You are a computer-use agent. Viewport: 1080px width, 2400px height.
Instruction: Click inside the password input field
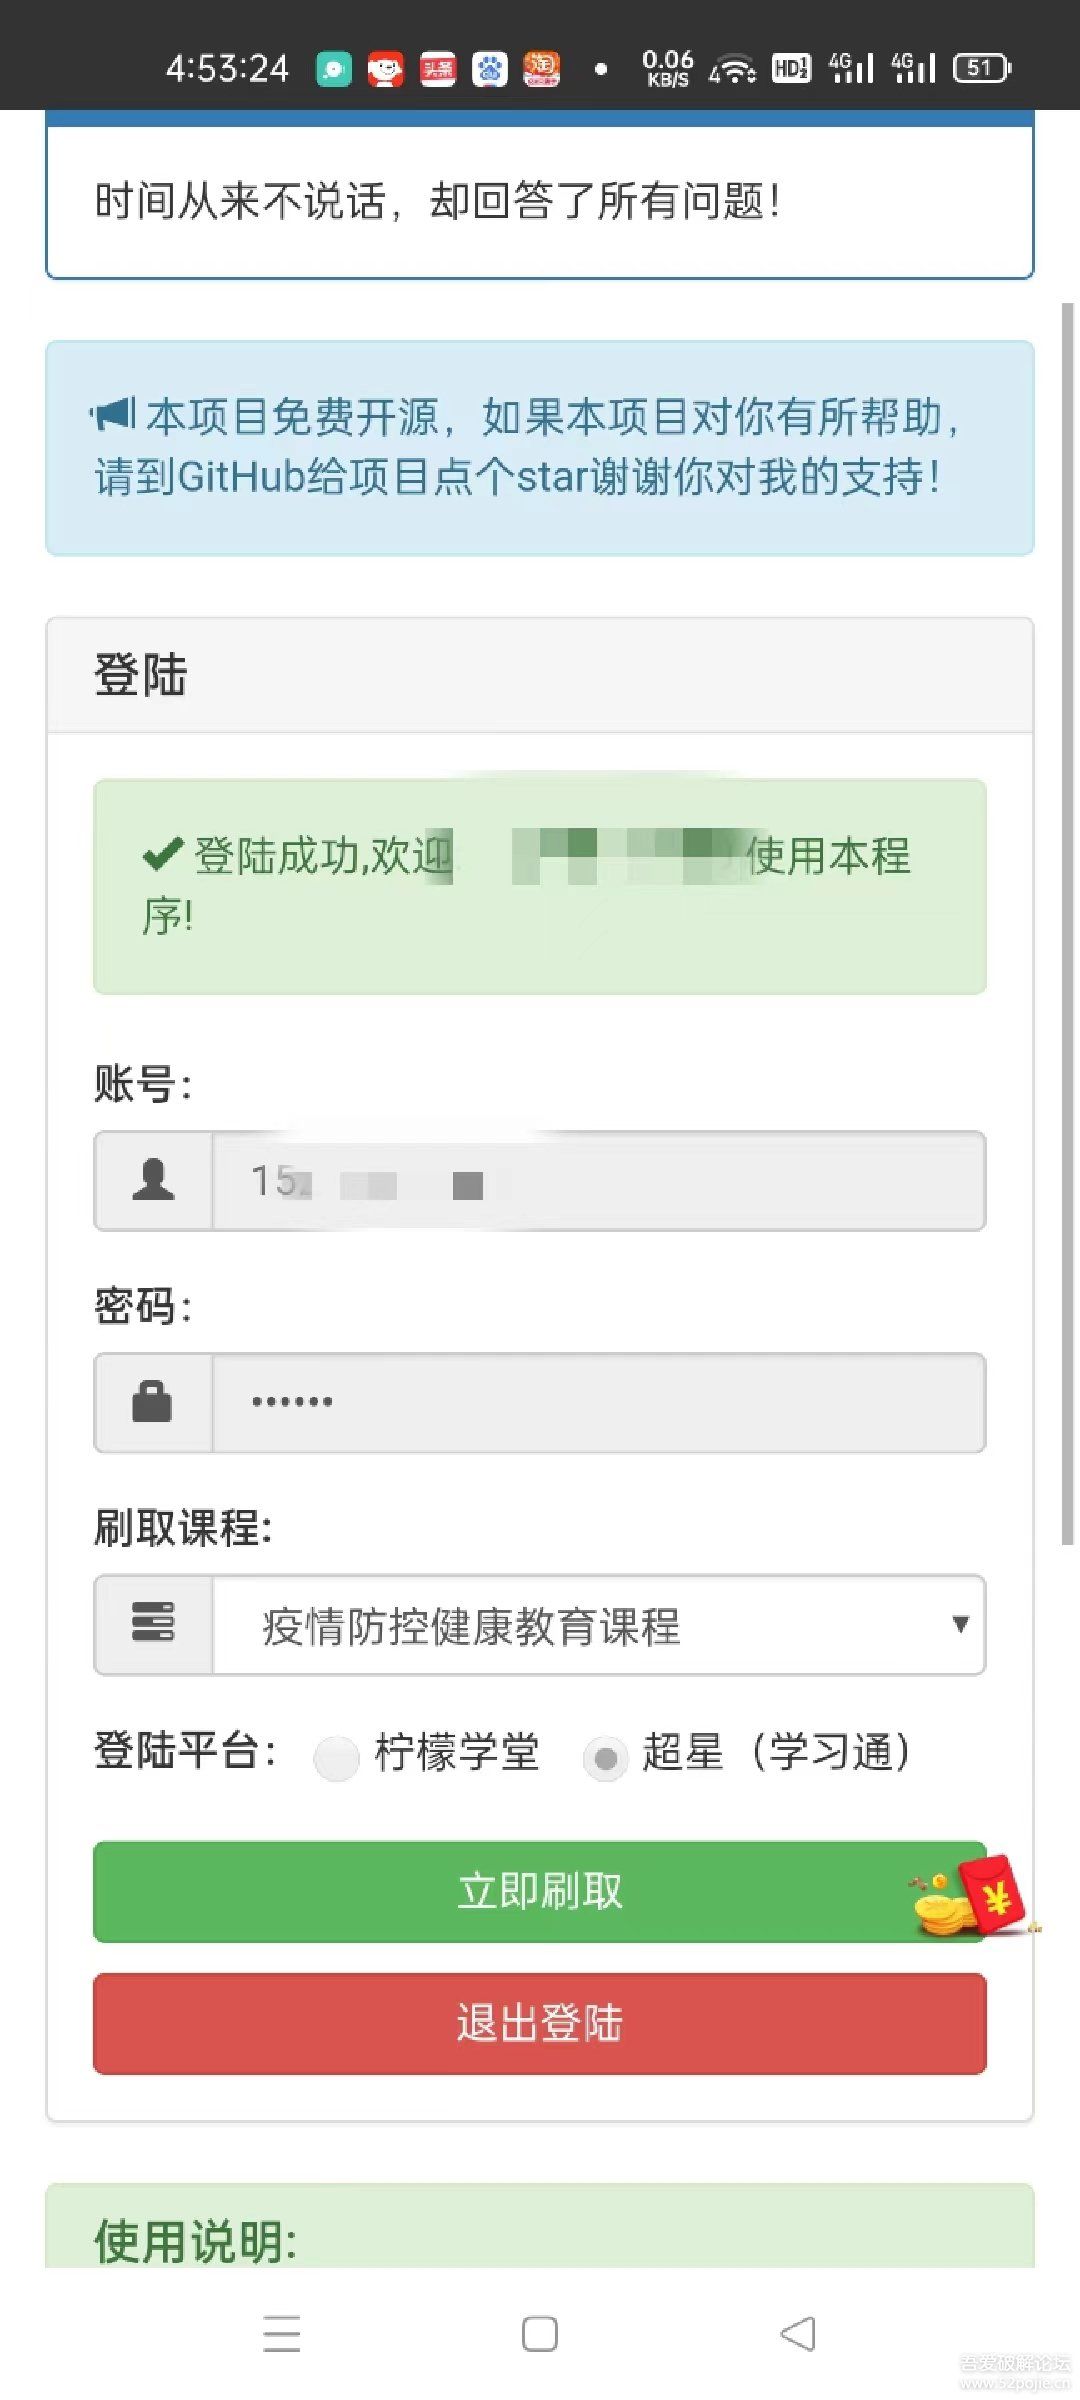coord(600,1403)
